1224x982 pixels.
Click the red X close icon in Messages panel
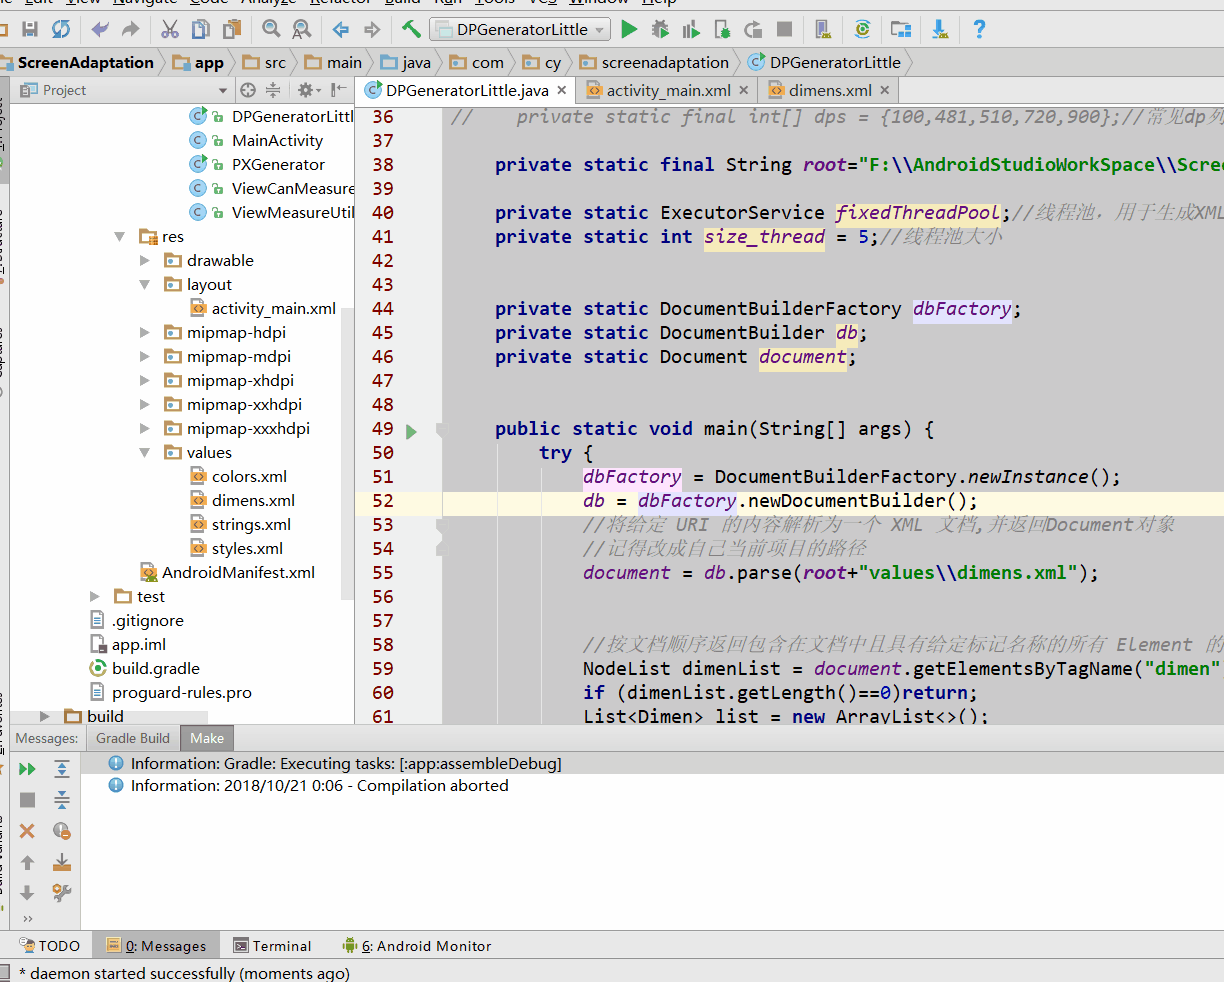coord(27,831)
